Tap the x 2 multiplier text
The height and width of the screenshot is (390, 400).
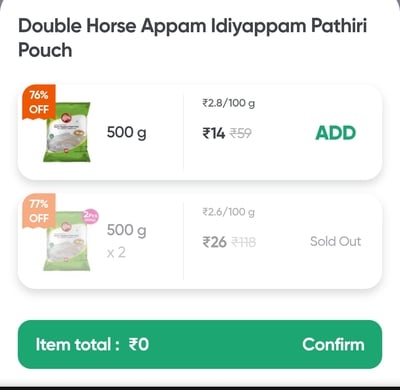click(116, 253)
